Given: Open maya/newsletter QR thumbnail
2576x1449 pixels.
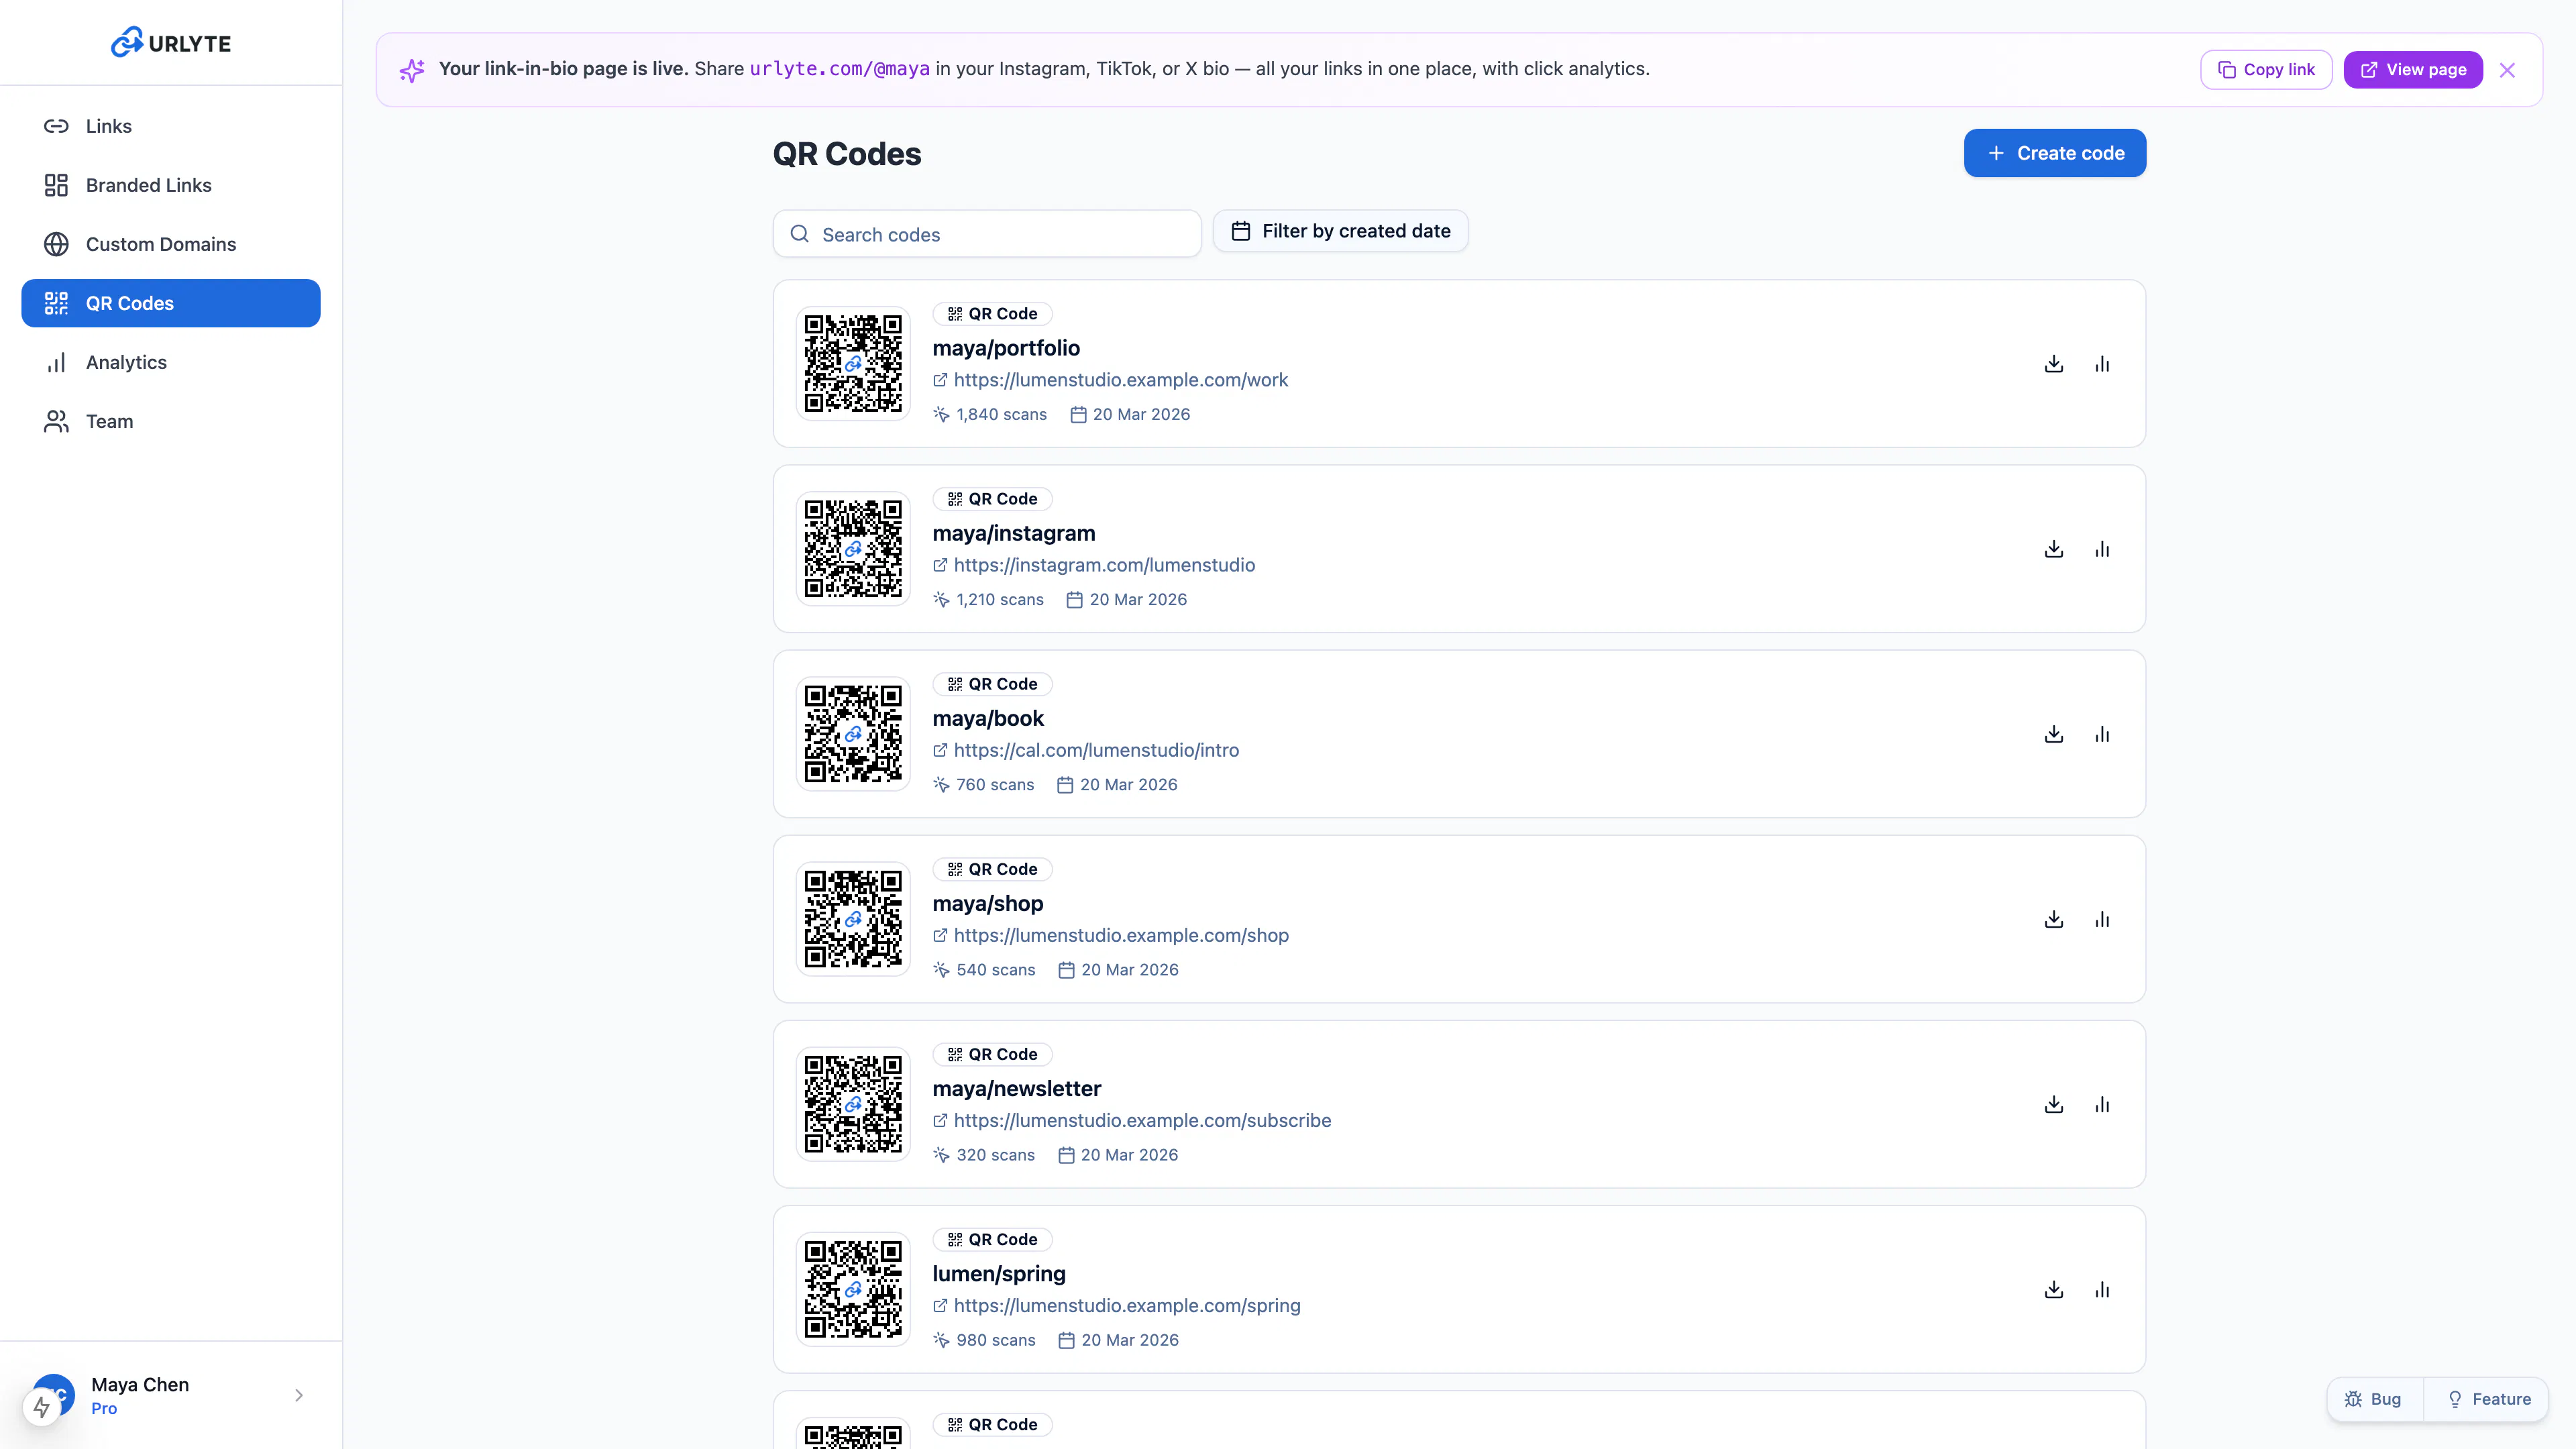Looking at the screenshot, I should [853, 1103].
